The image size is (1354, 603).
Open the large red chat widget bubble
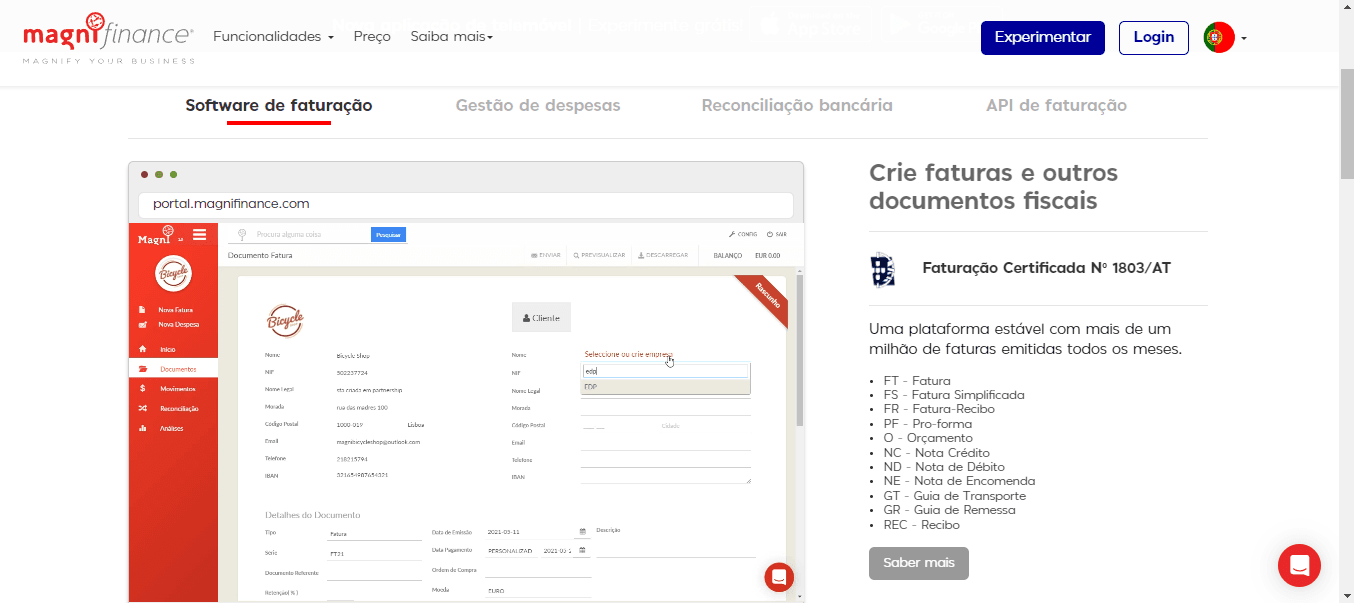click(1299, 565)
